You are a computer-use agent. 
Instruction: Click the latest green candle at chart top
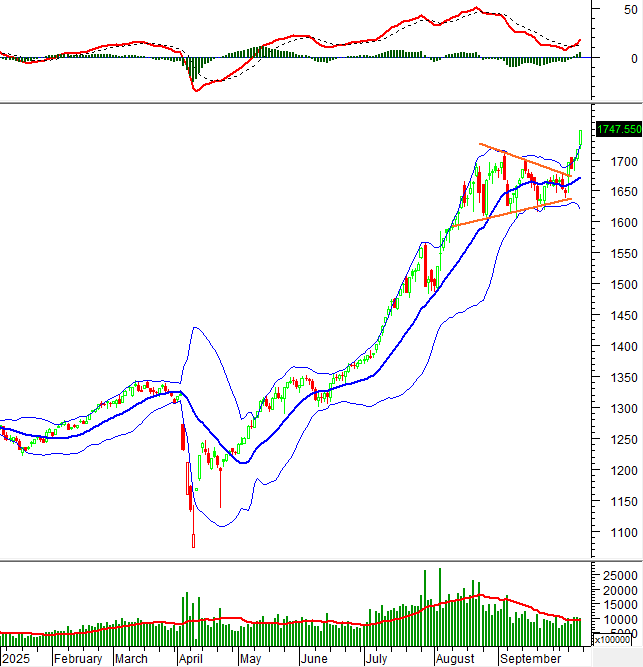click(580, 138)
